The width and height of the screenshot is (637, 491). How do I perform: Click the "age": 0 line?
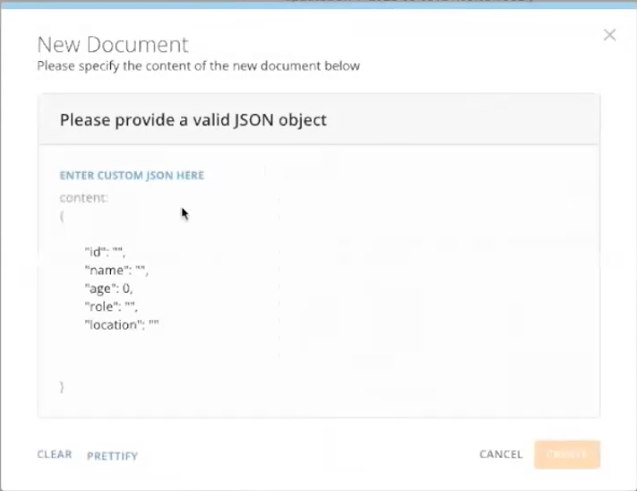pyautogui.click(x=108, y=288)
